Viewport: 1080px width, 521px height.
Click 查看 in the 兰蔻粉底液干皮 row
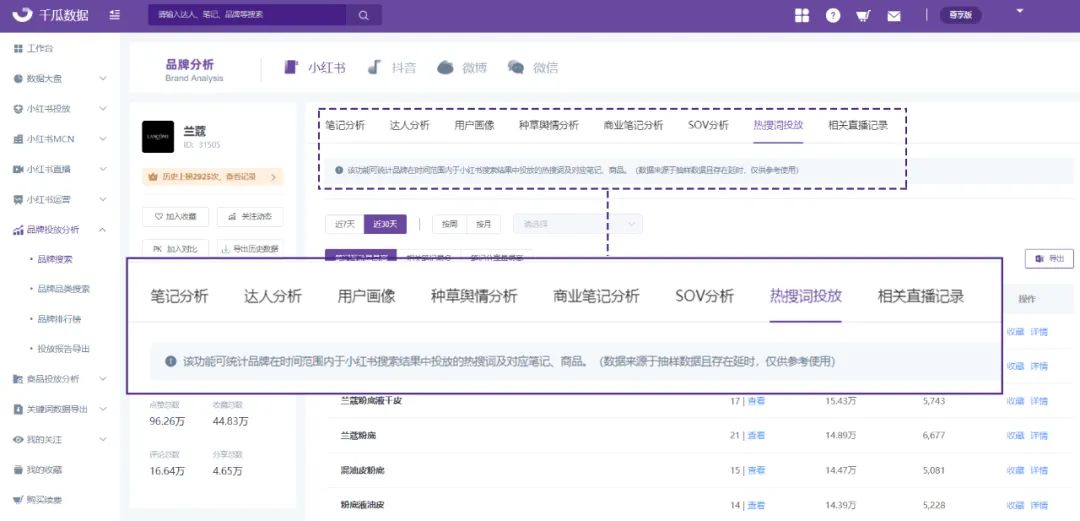pos(756,401)
